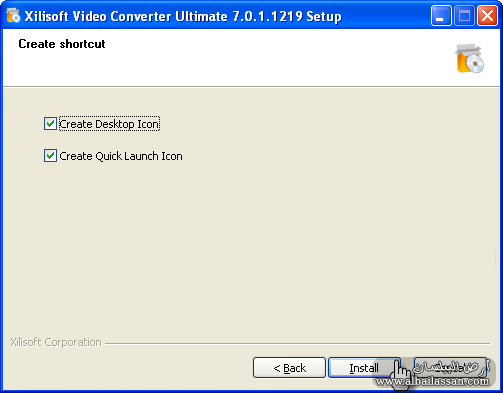Image resolution: width=503 pixels, height=393 pixels.
Task: Click the Xilisoft app icon in title bar
Action: pos(13,15)
